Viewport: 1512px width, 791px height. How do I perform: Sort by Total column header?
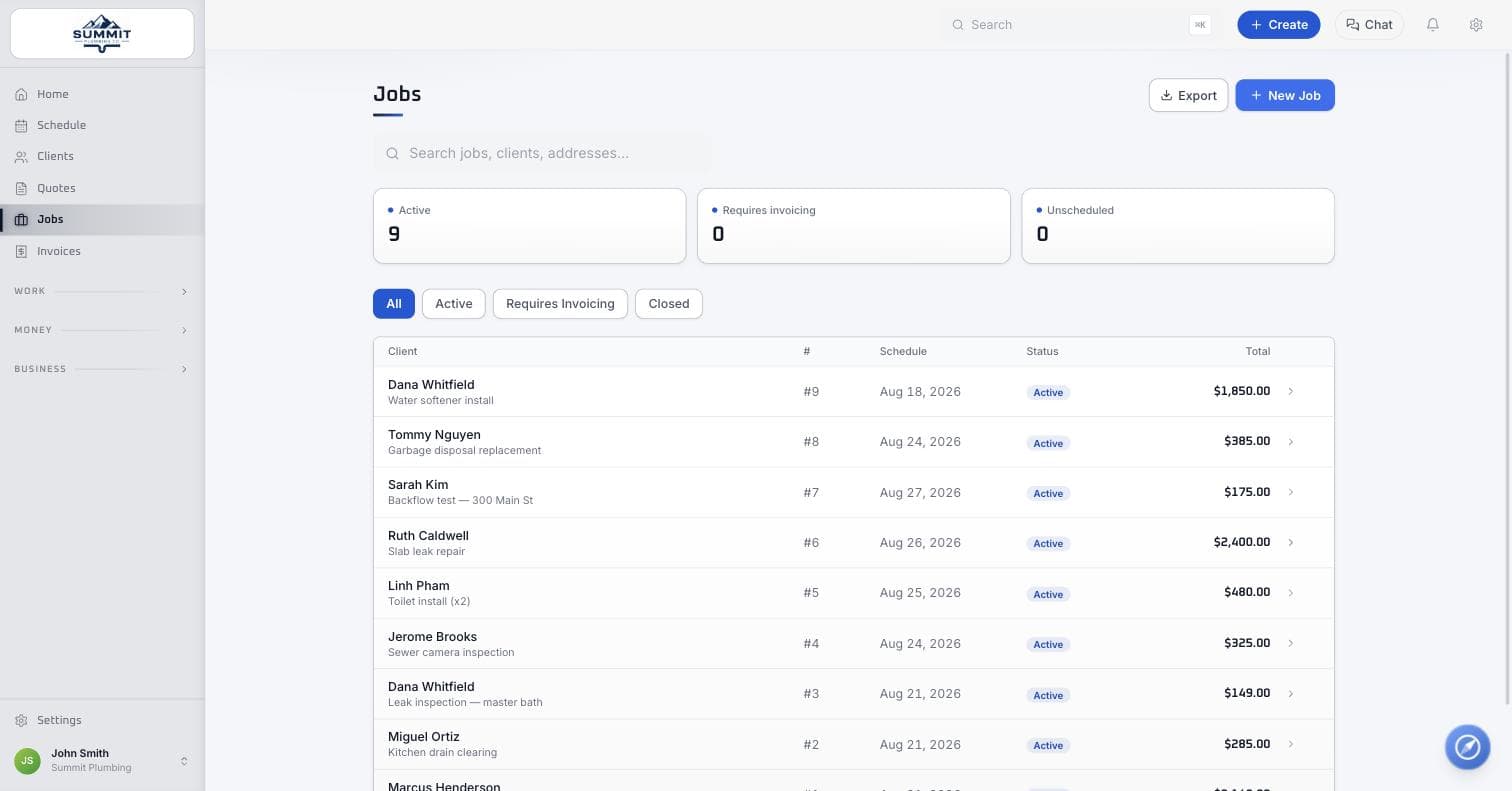(x=1258, y=351)
